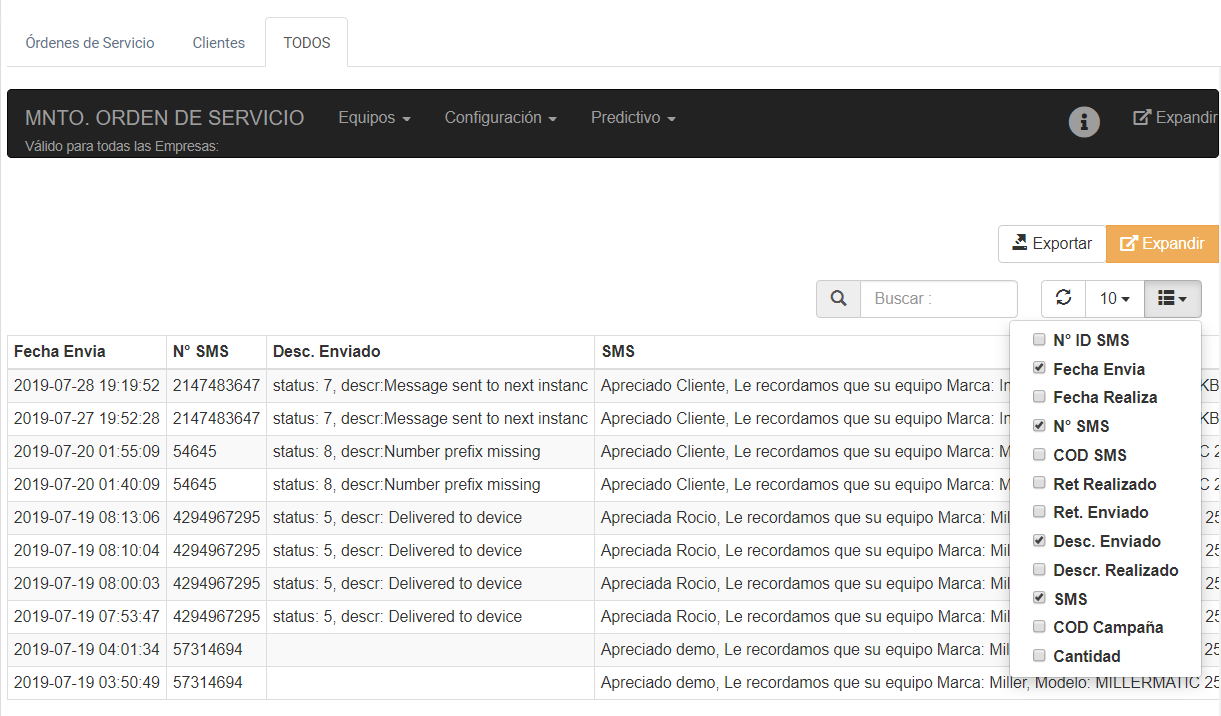
Task: Switch to Órdenes de Servicio tab
Action: (x=90, y=43)
